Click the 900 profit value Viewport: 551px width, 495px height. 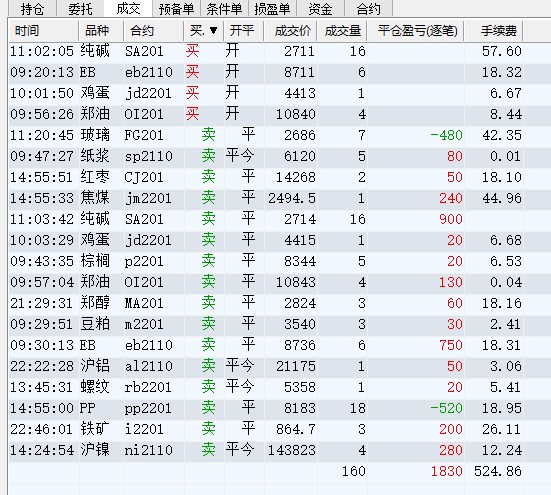(x=451, y=220)
